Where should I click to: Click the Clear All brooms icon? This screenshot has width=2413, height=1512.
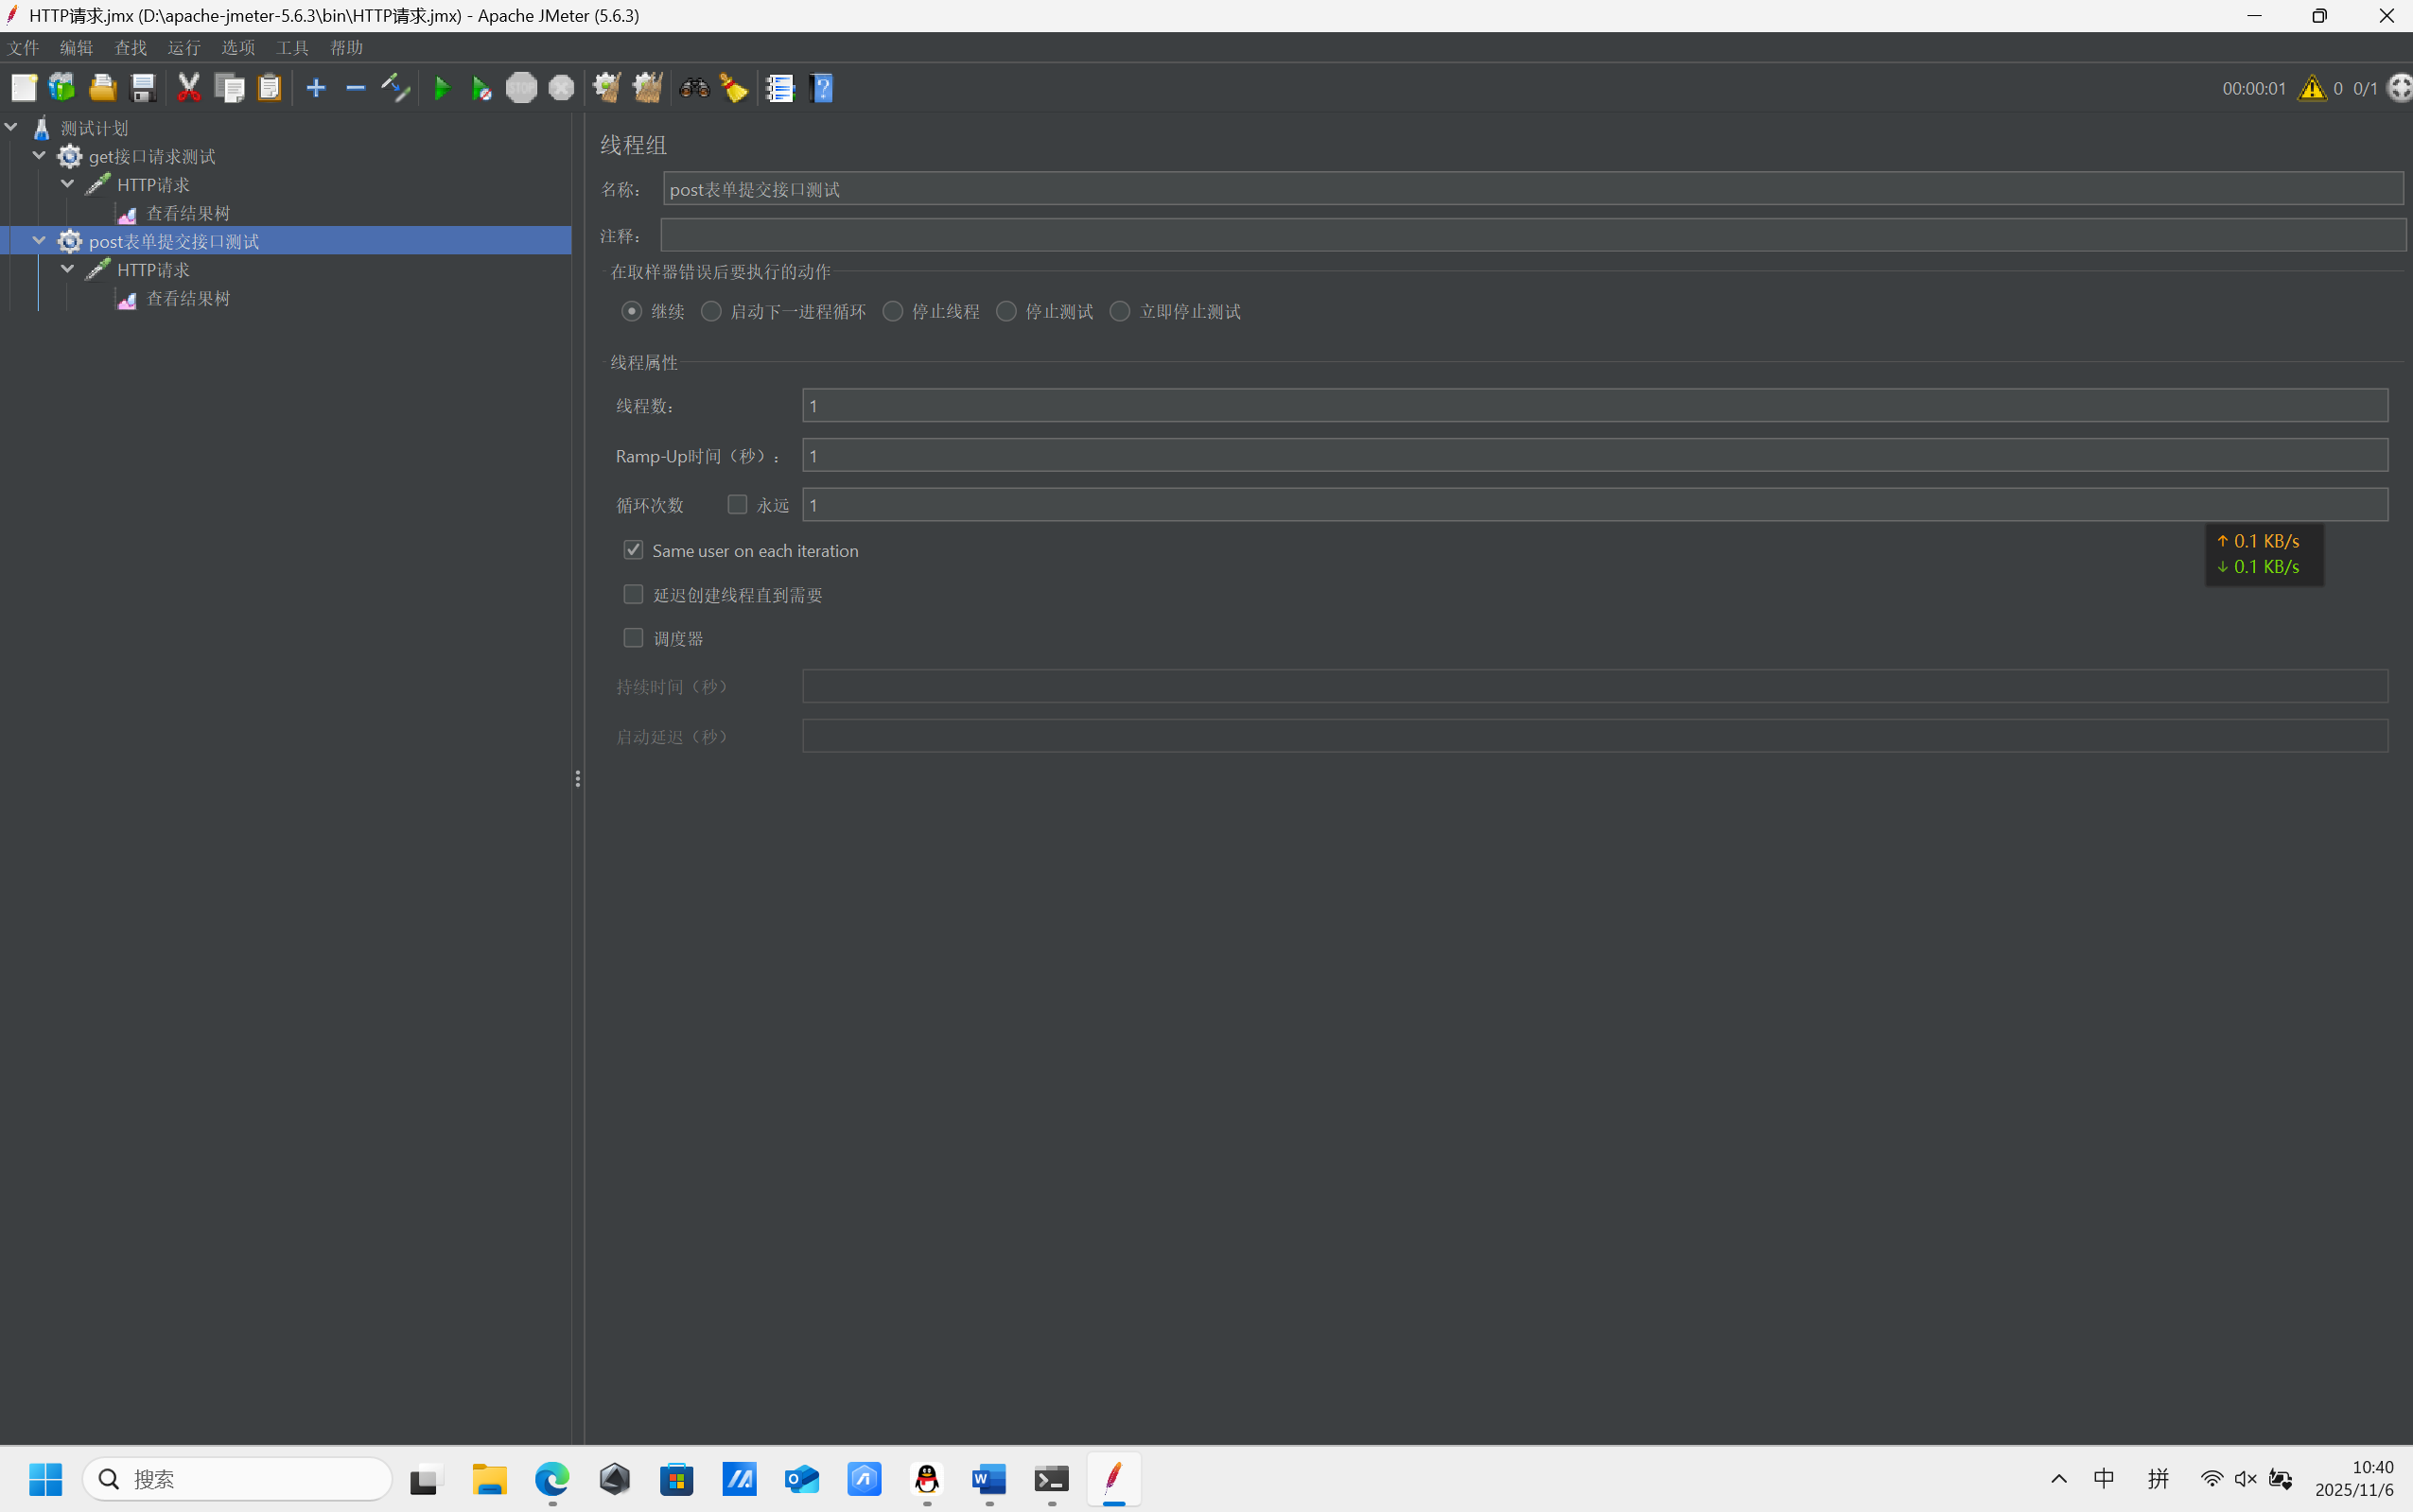647,88
